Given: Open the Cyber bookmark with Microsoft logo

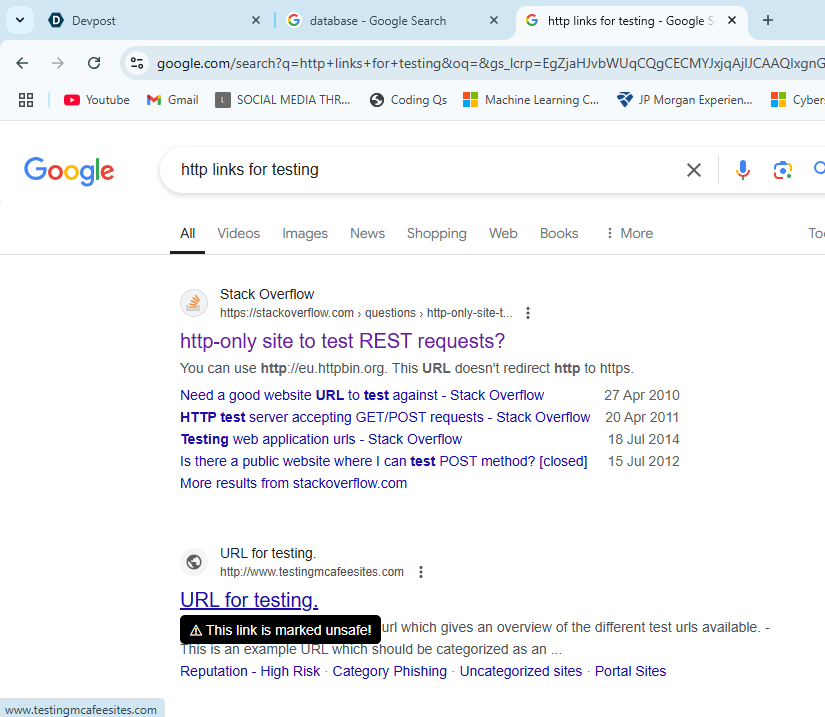Looking at the screenshot, I should coord(797,100).
